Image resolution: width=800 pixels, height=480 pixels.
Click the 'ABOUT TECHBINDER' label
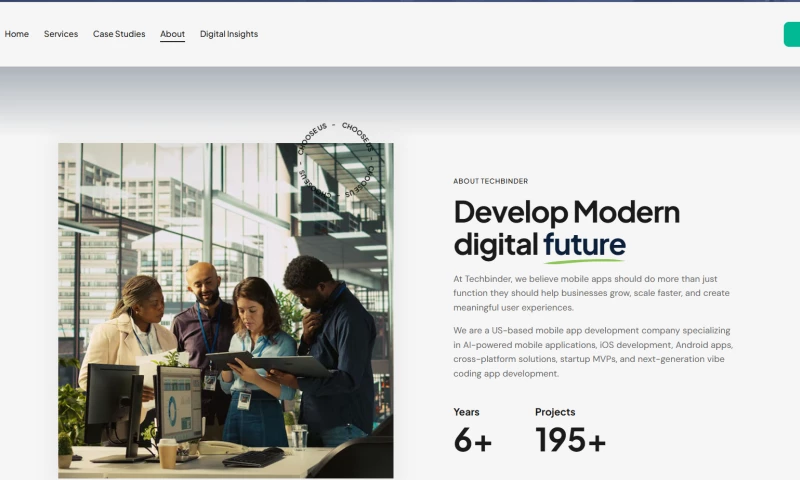click(x=490, y=181)
